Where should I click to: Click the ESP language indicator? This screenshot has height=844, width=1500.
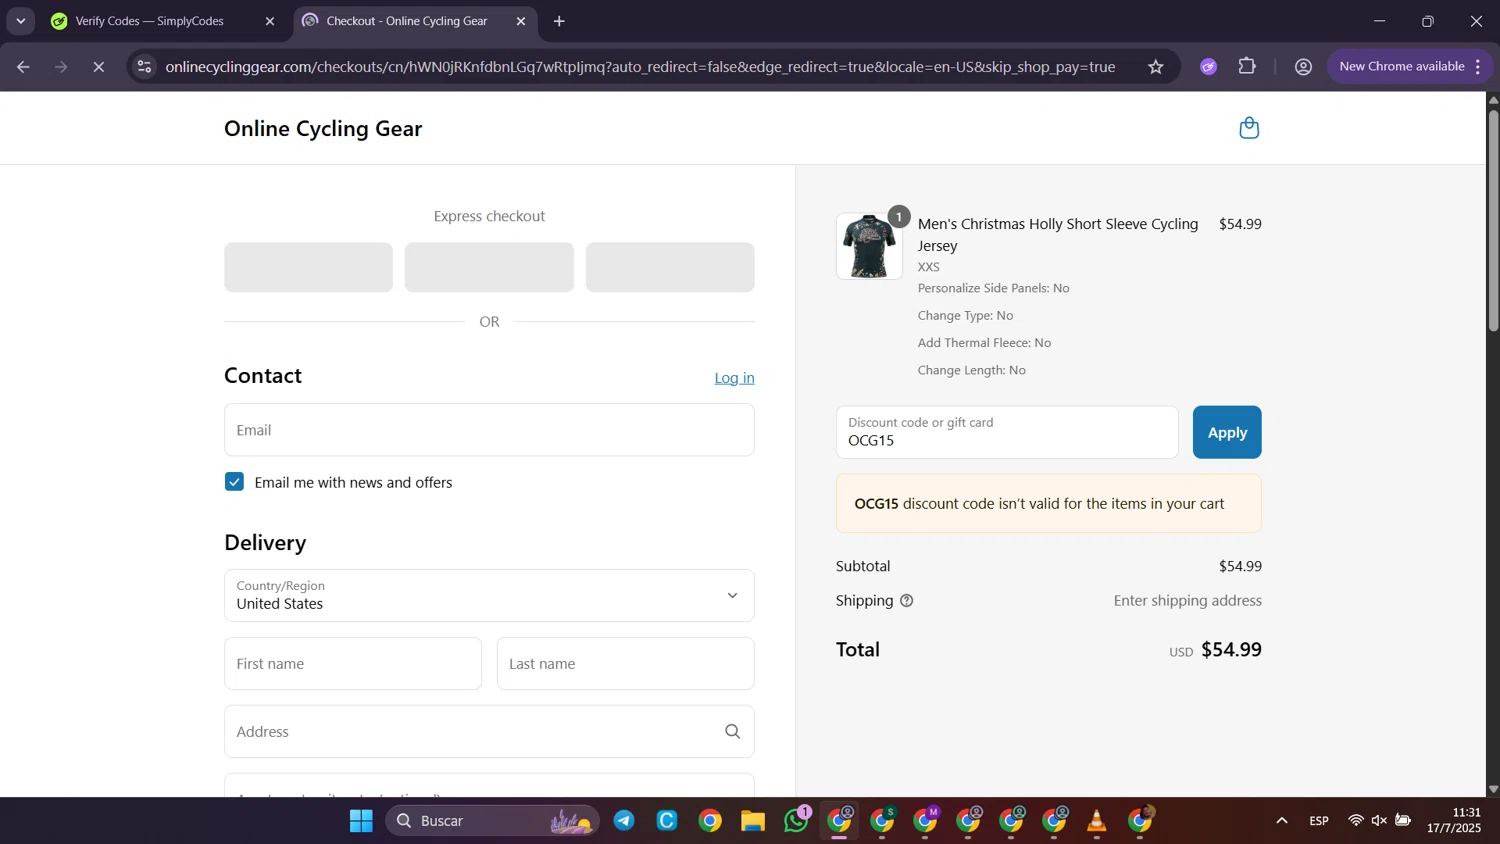(1319, 821)
